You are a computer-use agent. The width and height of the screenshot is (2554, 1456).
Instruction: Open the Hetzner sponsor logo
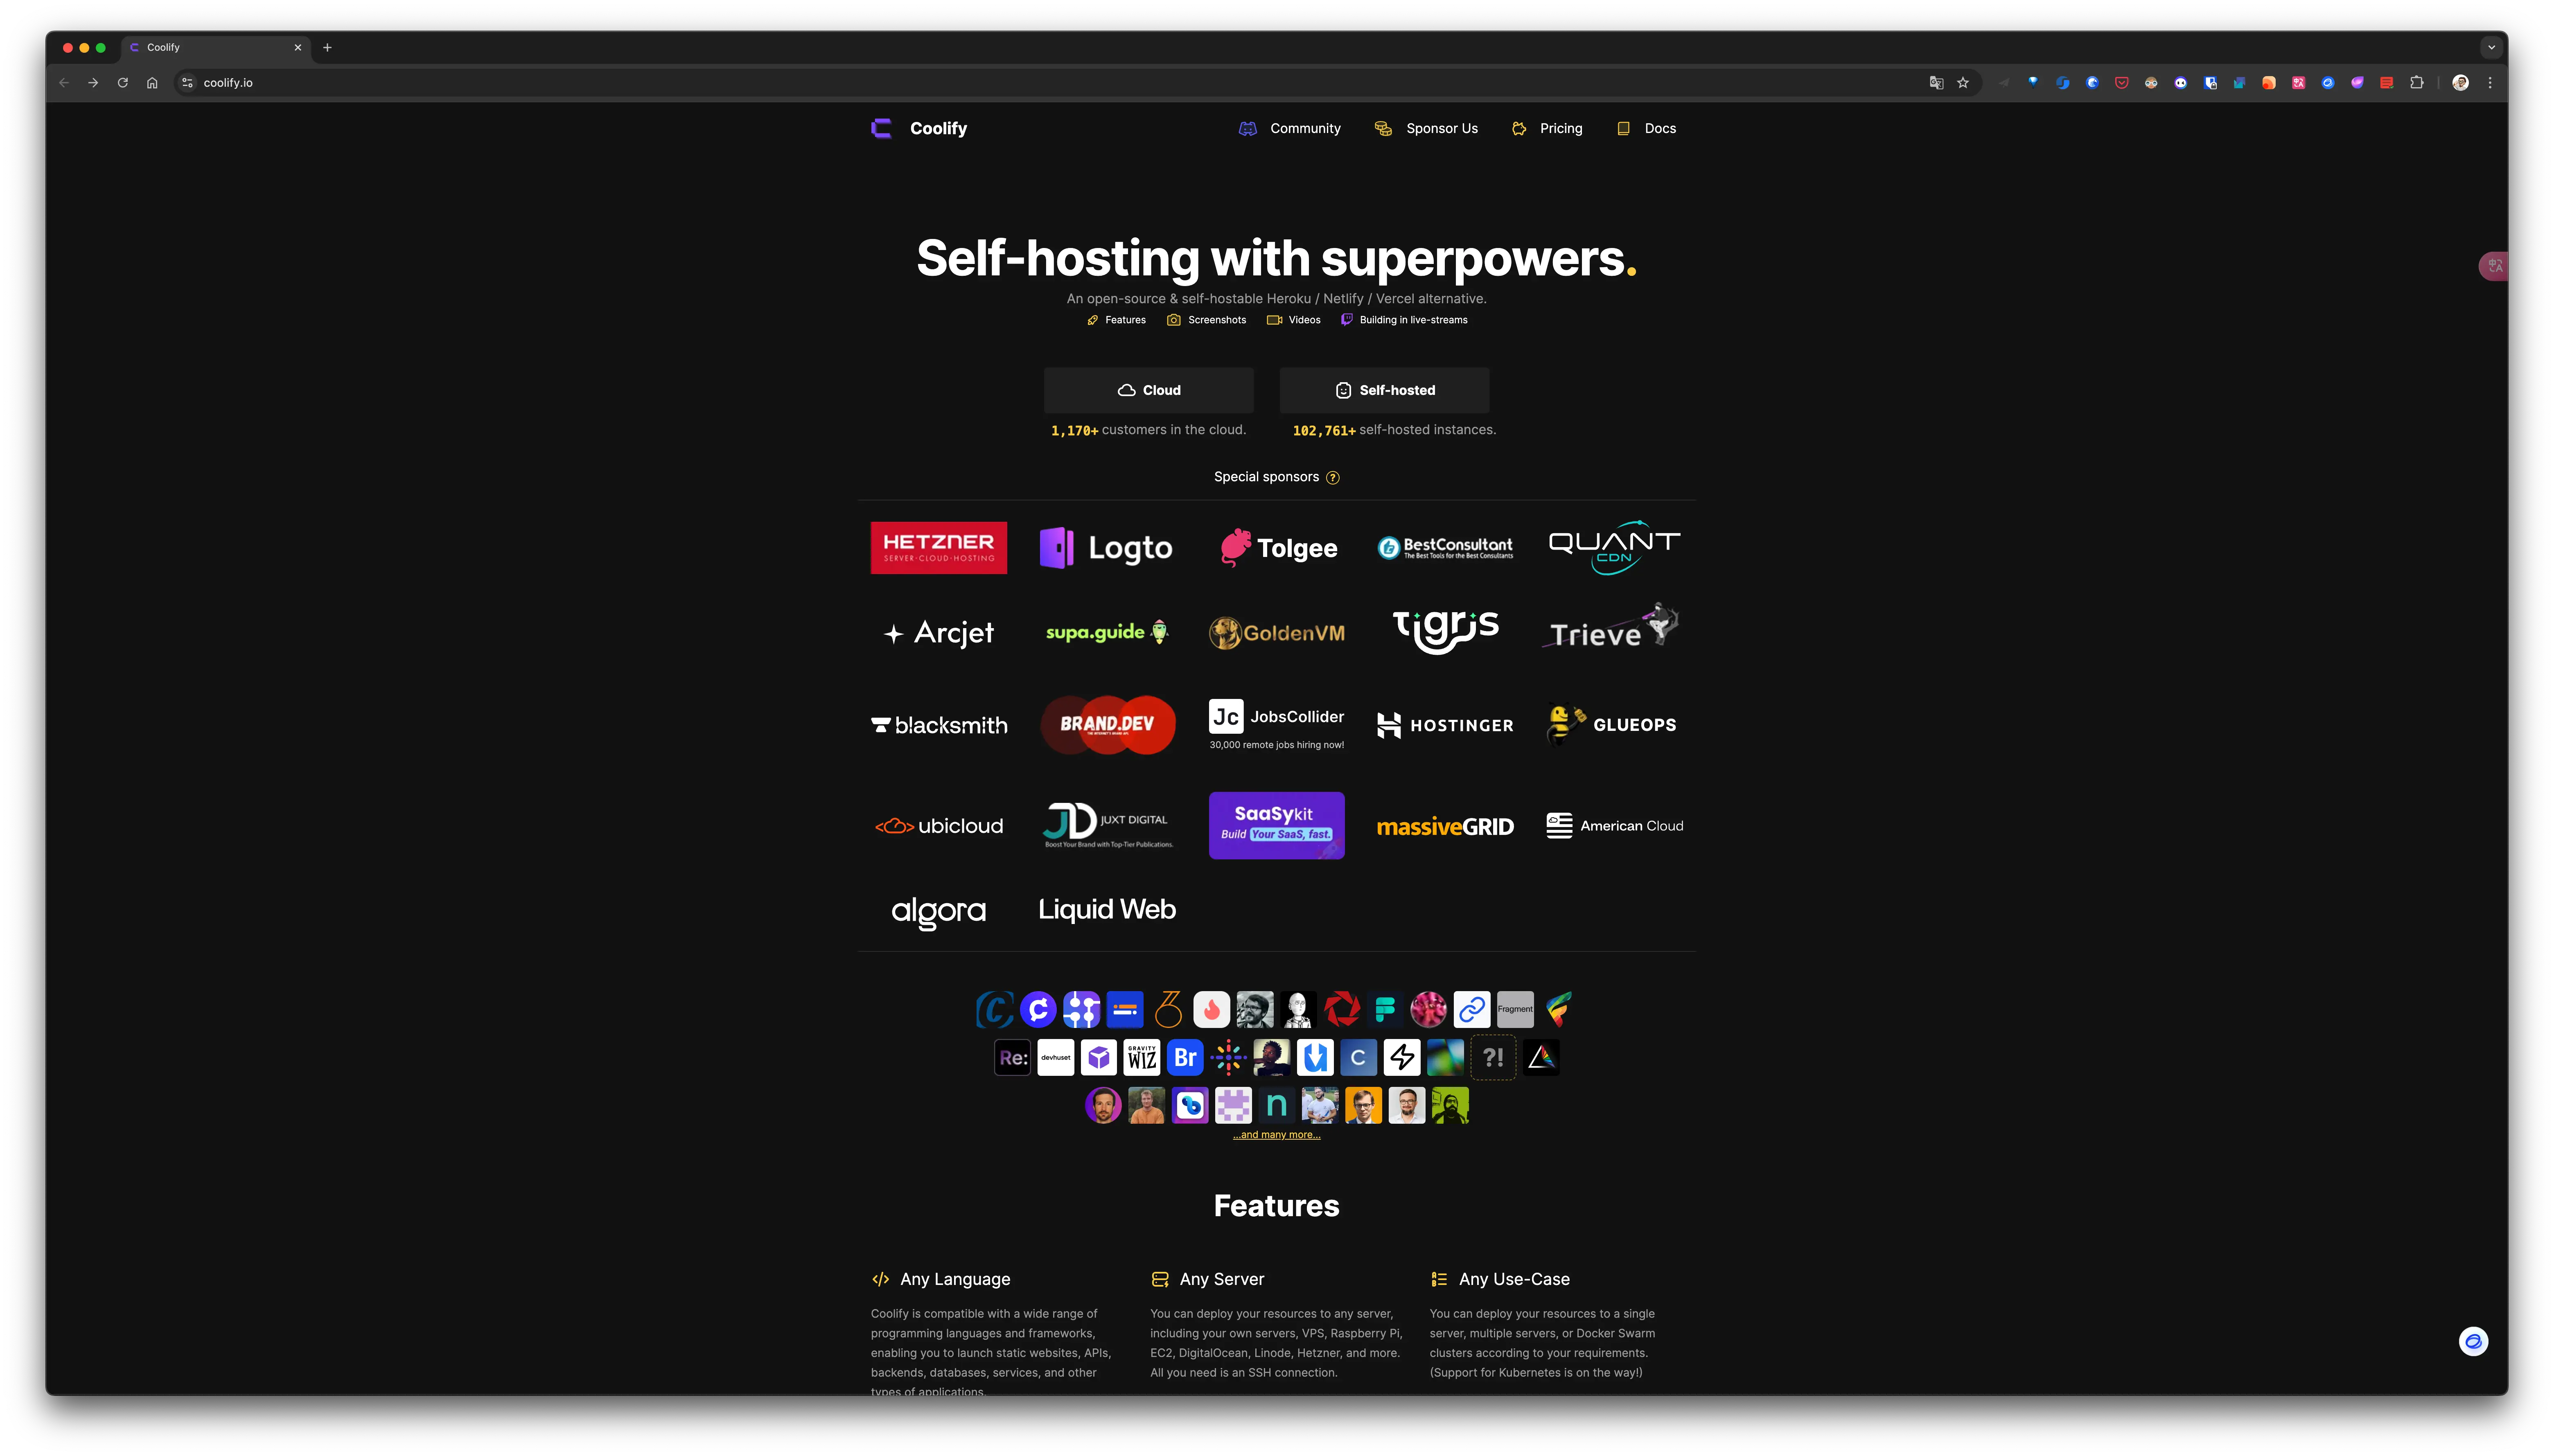pyautogui.click(x=938, y=547)
